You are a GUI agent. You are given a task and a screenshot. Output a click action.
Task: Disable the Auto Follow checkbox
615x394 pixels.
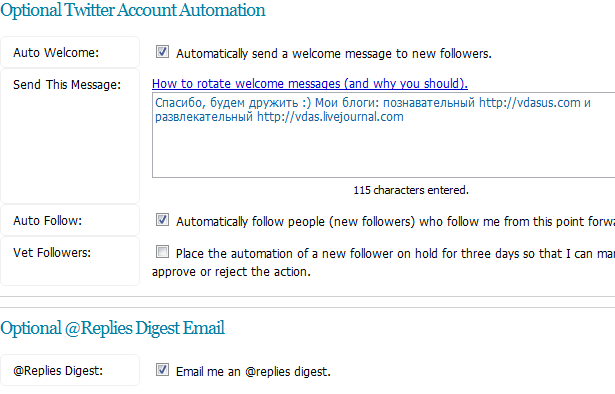click(x=162, y=220)
